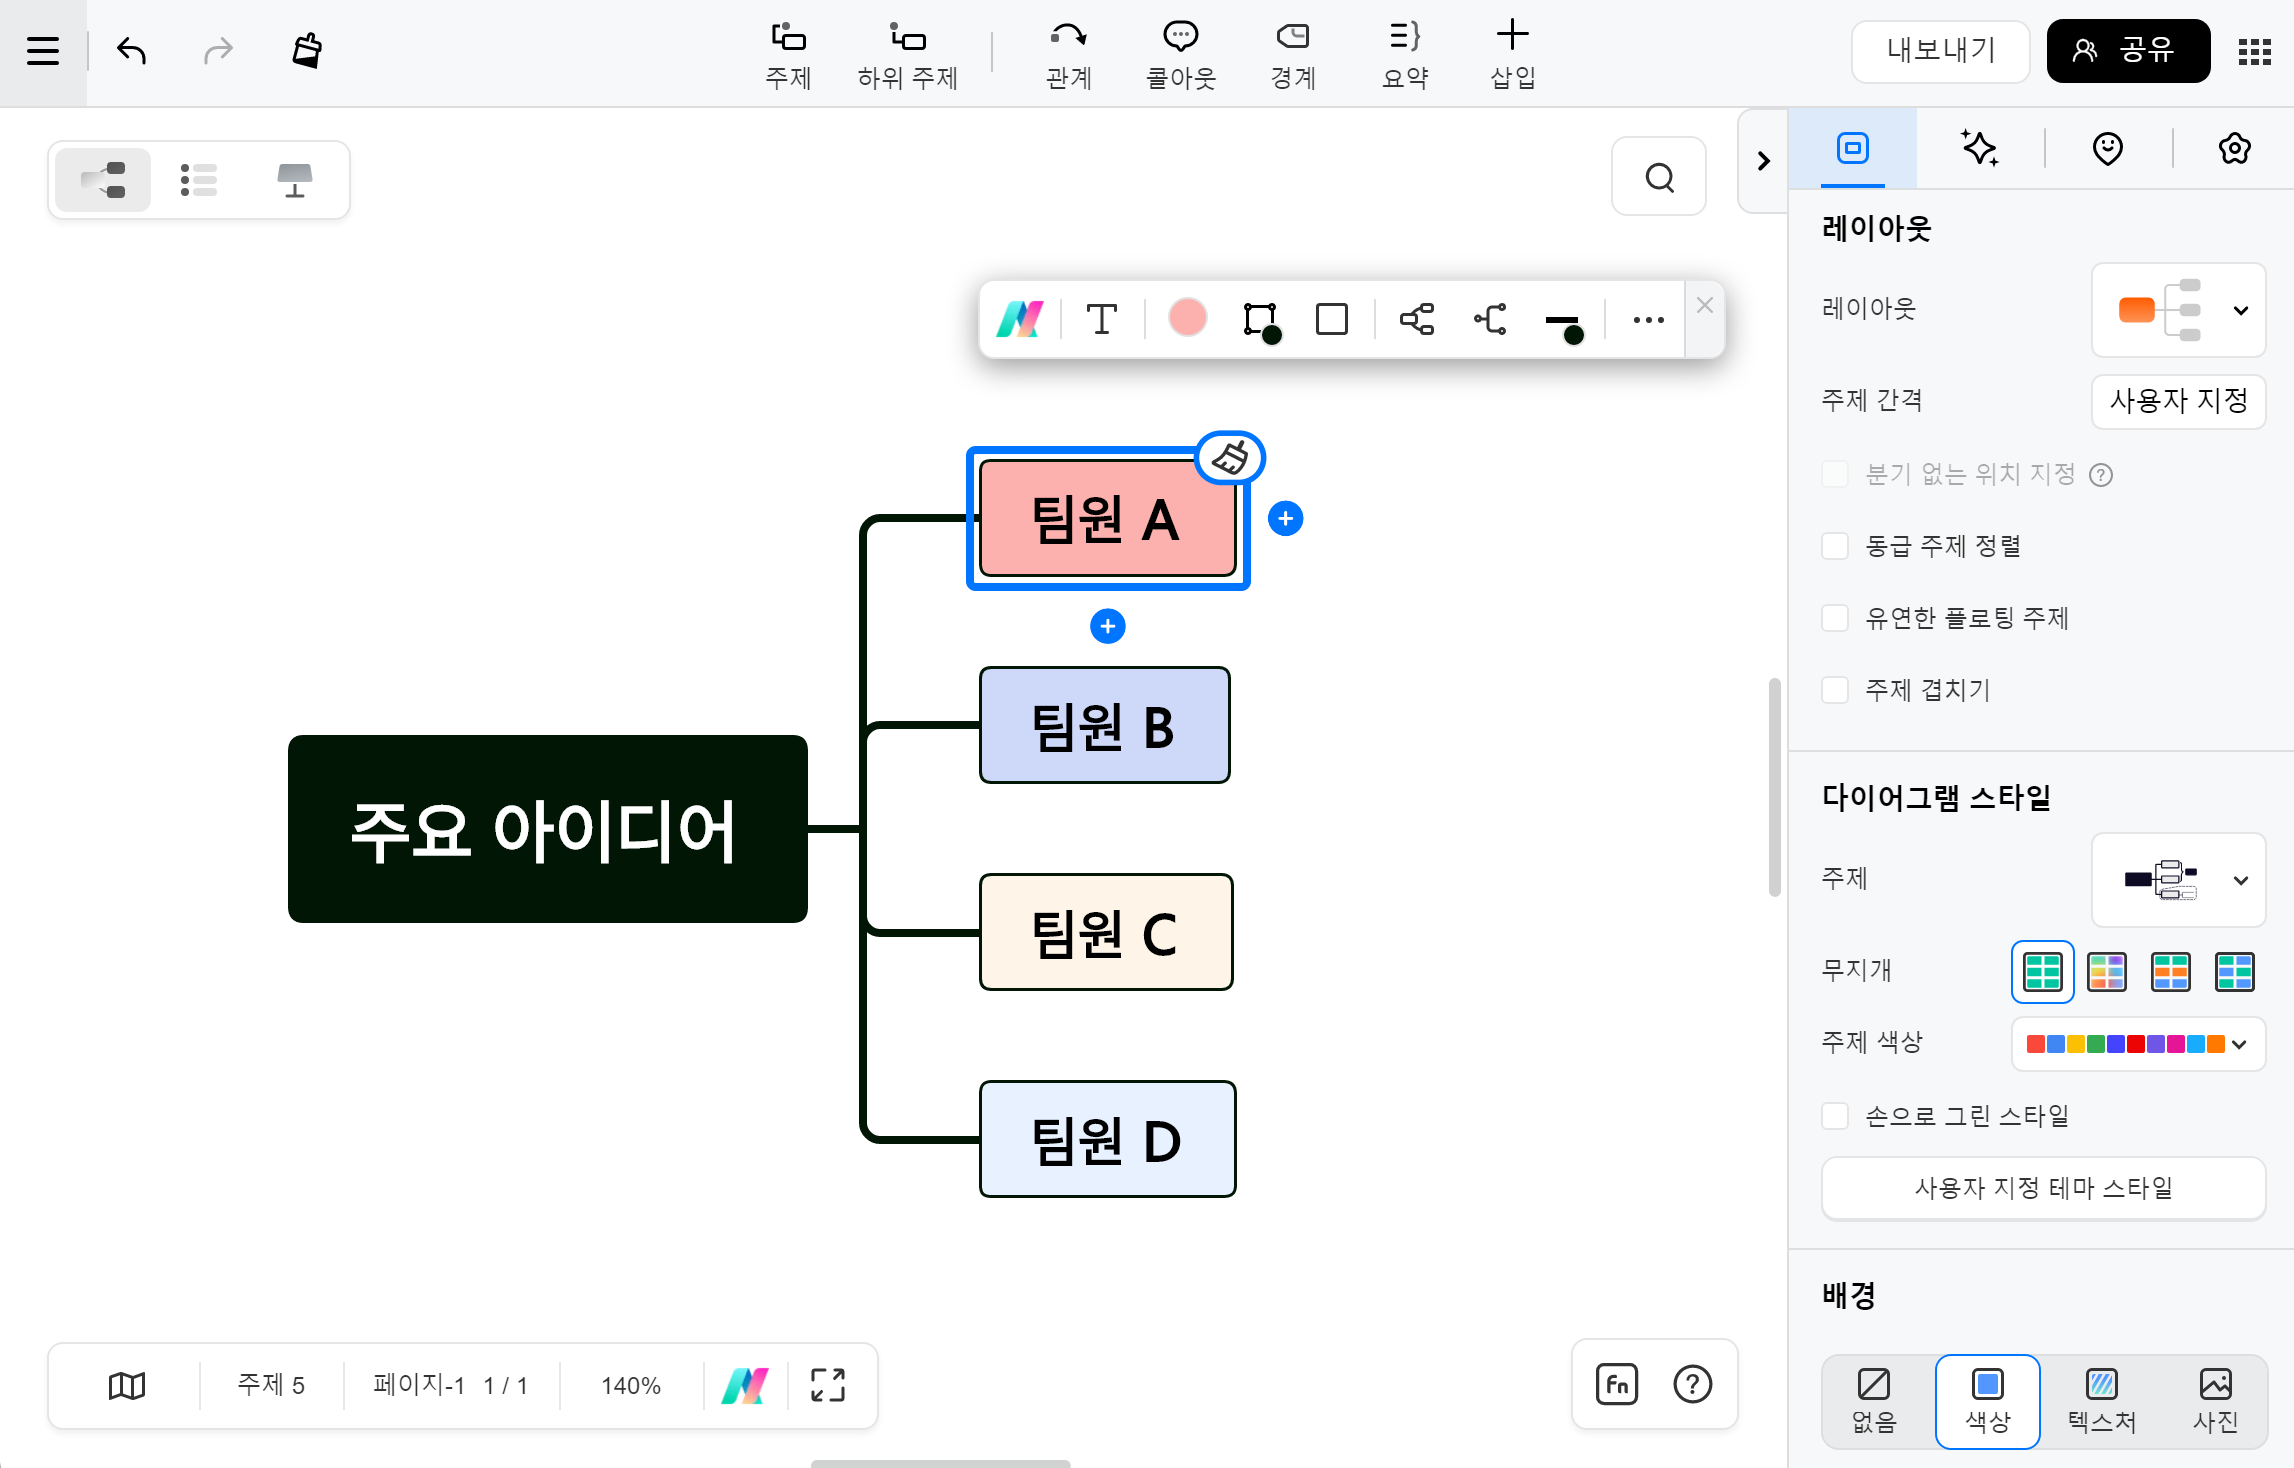
Task: Change branch style in floating toolbar
Action: (1490, 320)
